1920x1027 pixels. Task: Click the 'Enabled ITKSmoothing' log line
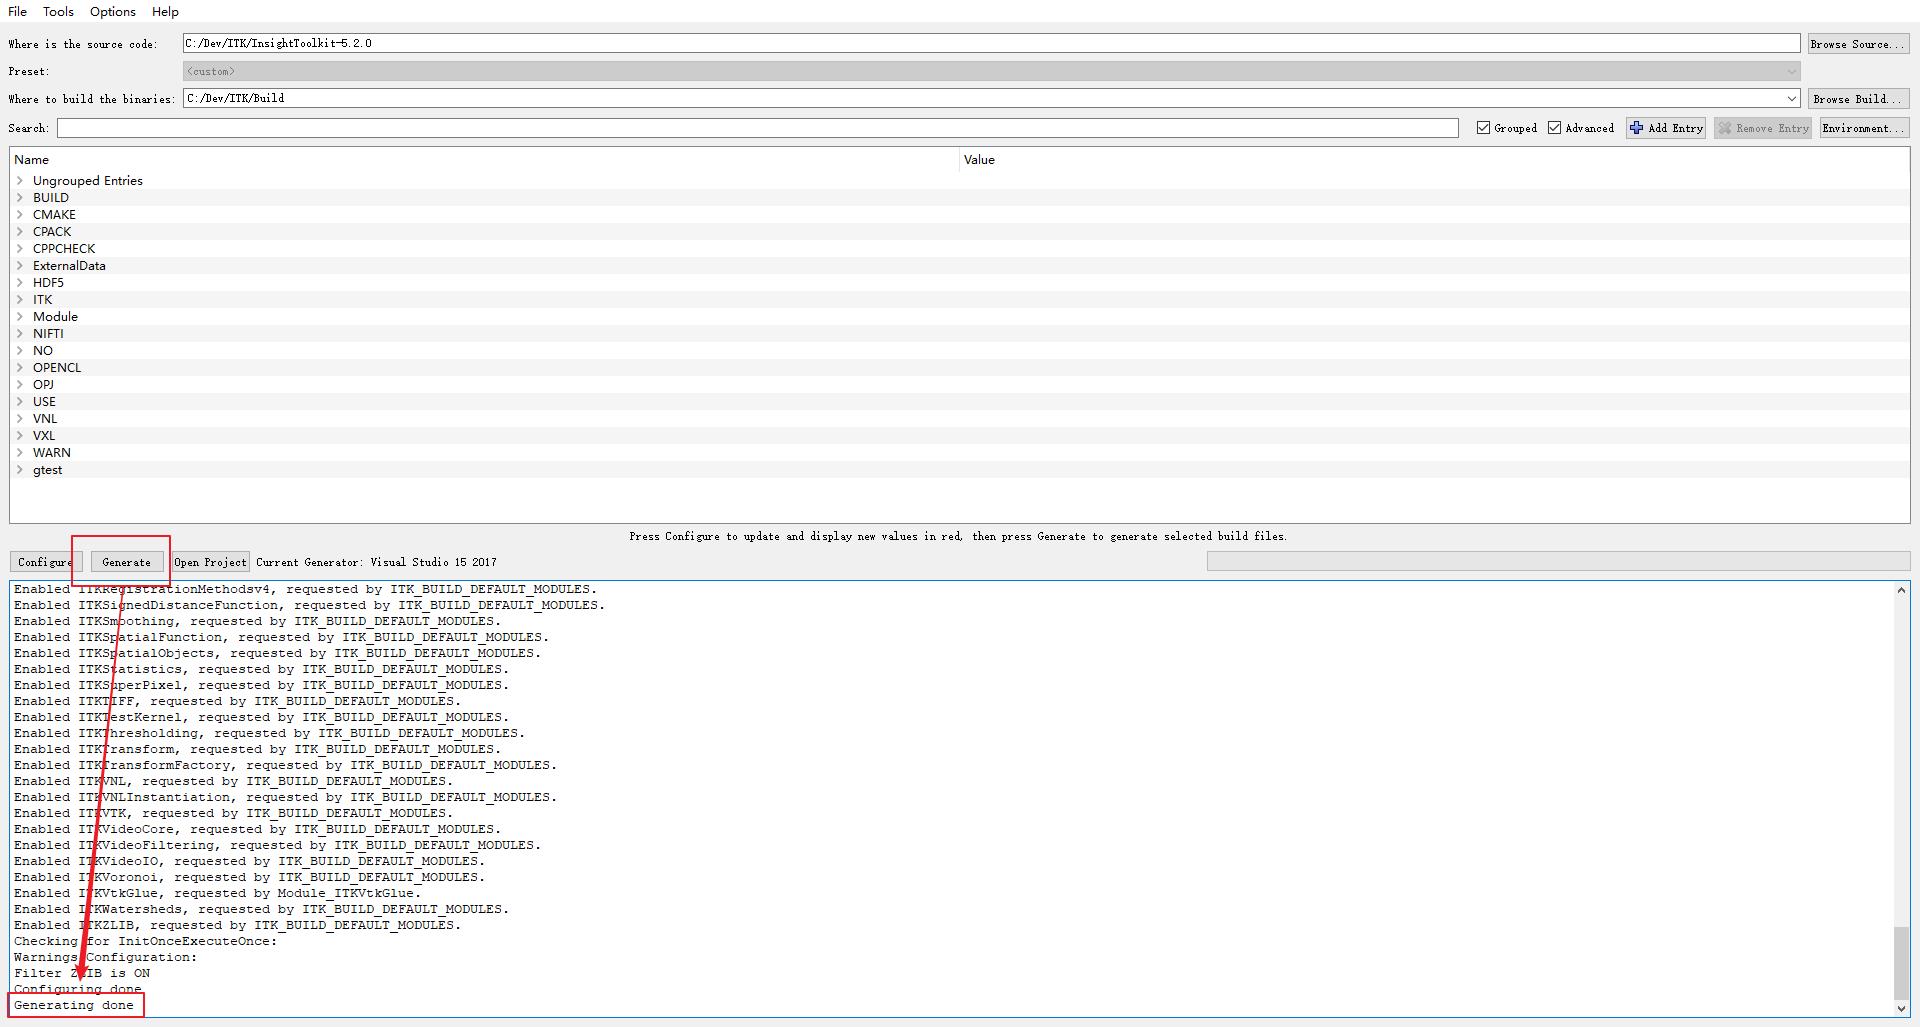258,621
